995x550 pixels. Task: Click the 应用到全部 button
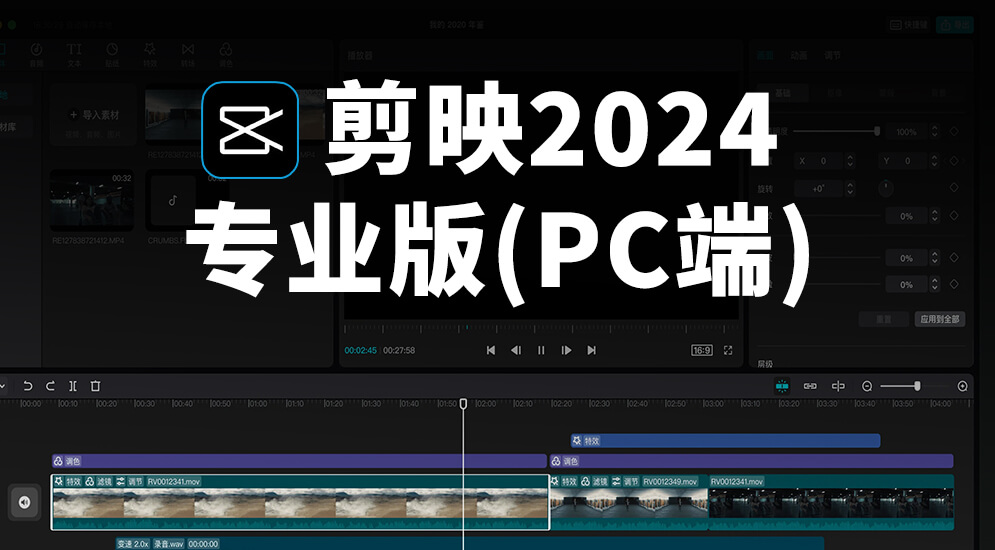(940, 319)
